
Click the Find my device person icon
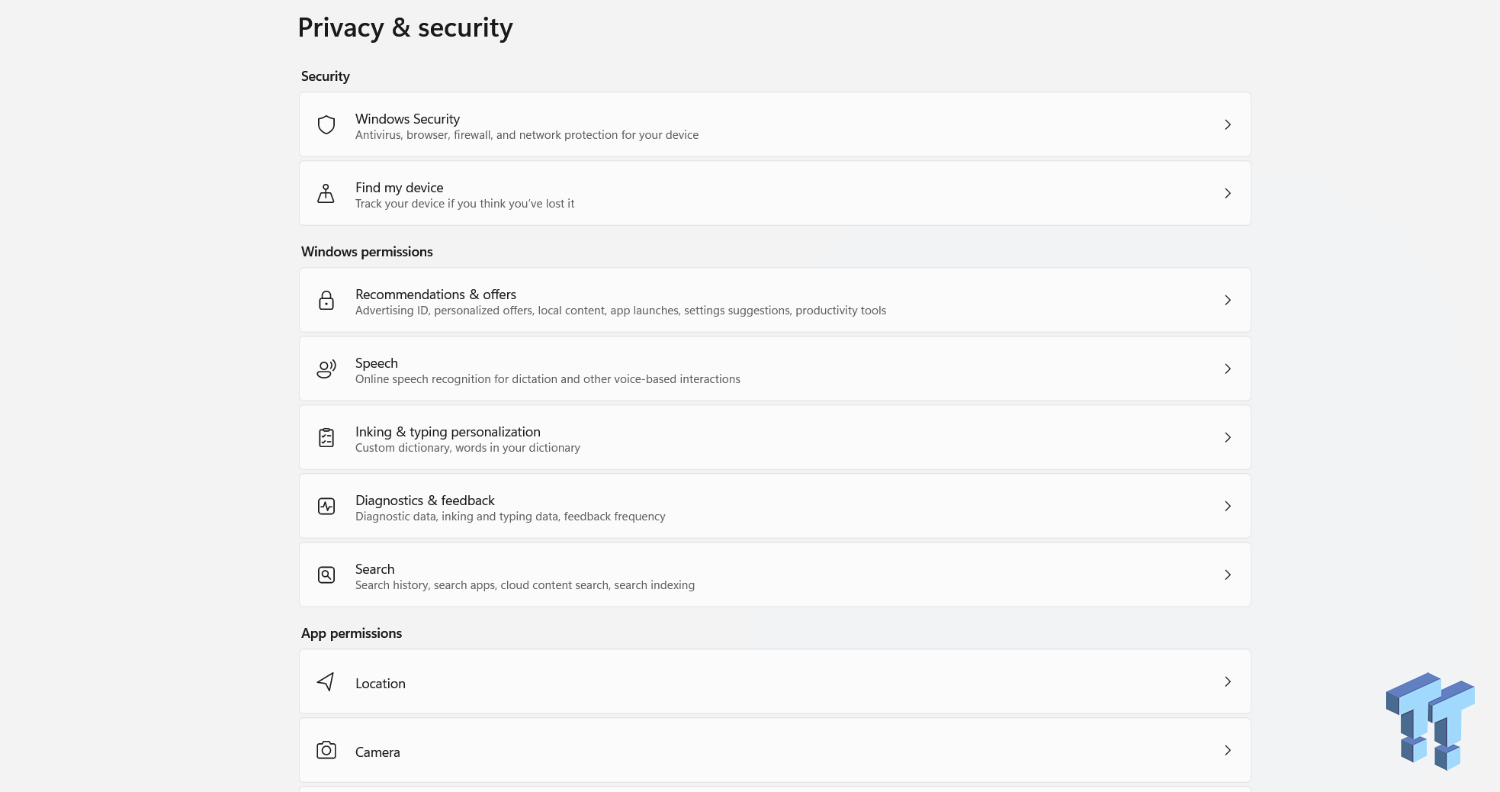pyautogui.click(x=326, y=193)
